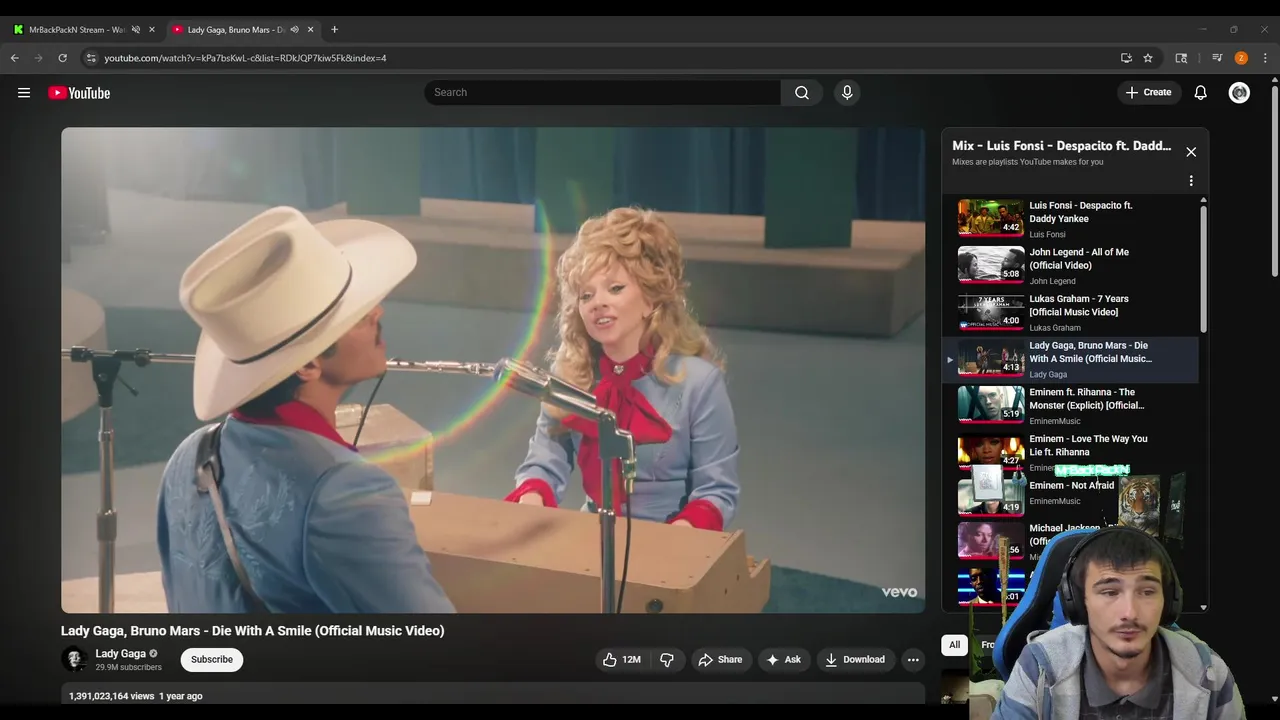The width and height of the screenshot is (1280, 720).
Task: Open the Mix playlist three-dot options
Action: (x=1191, y=181)
